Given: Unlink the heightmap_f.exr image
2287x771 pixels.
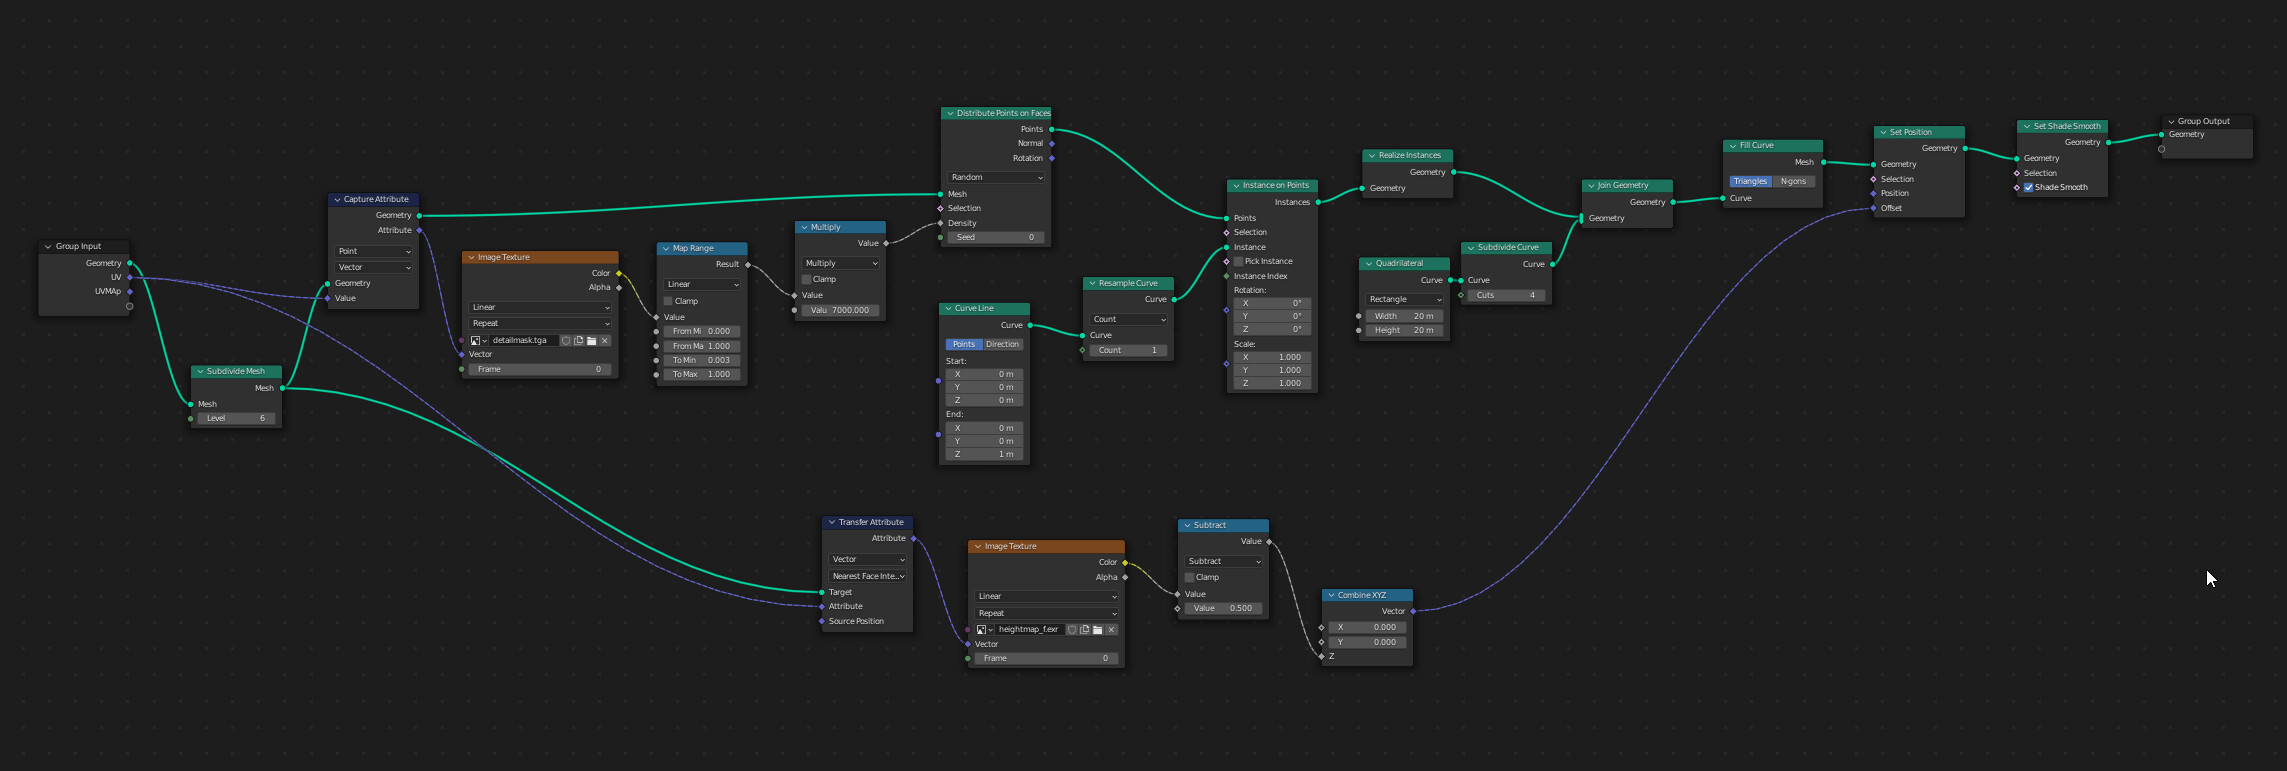Looking at the screenshot, I should tap(1111, 630).
